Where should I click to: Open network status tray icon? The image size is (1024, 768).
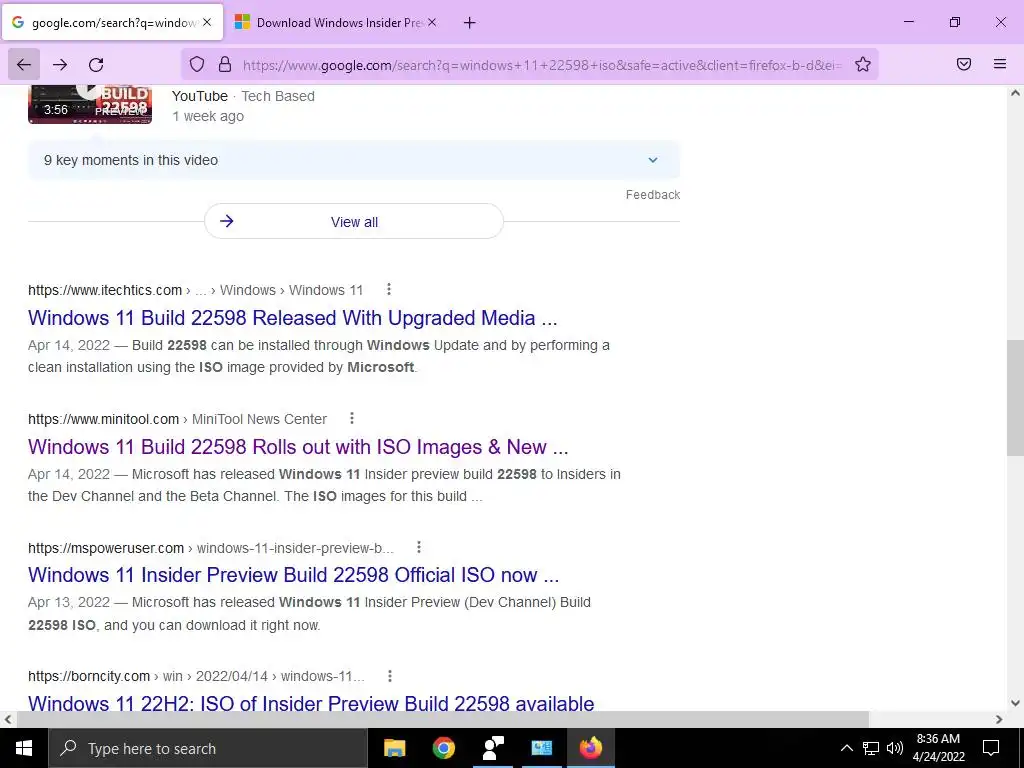point(871,748)
